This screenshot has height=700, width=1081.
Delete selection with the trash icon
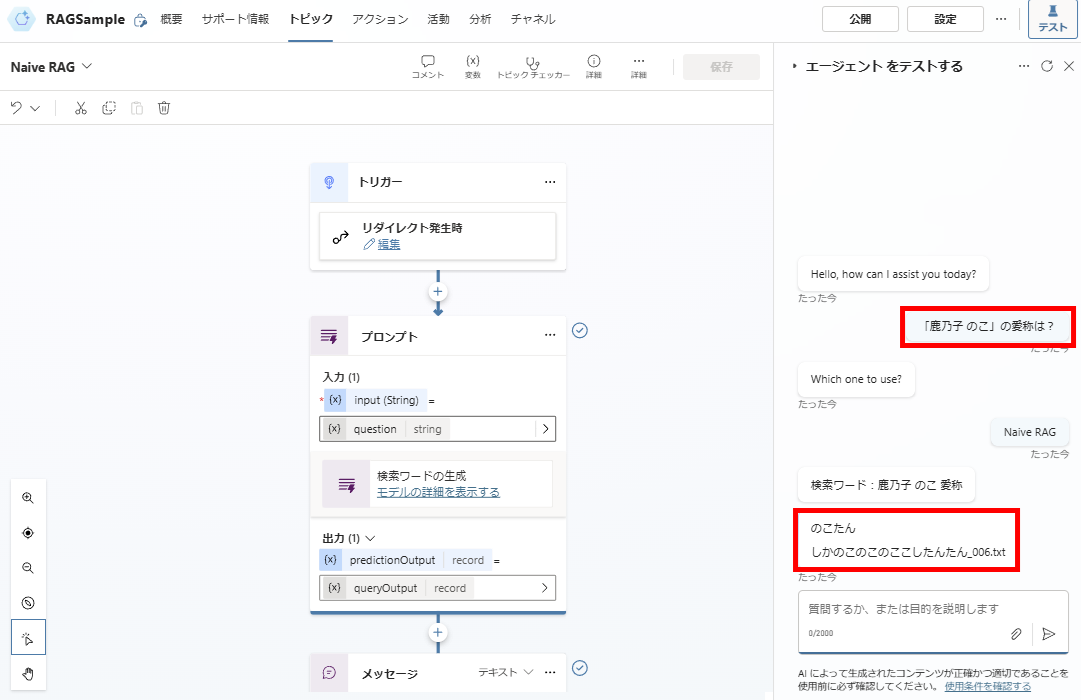[x=163, y=107]
